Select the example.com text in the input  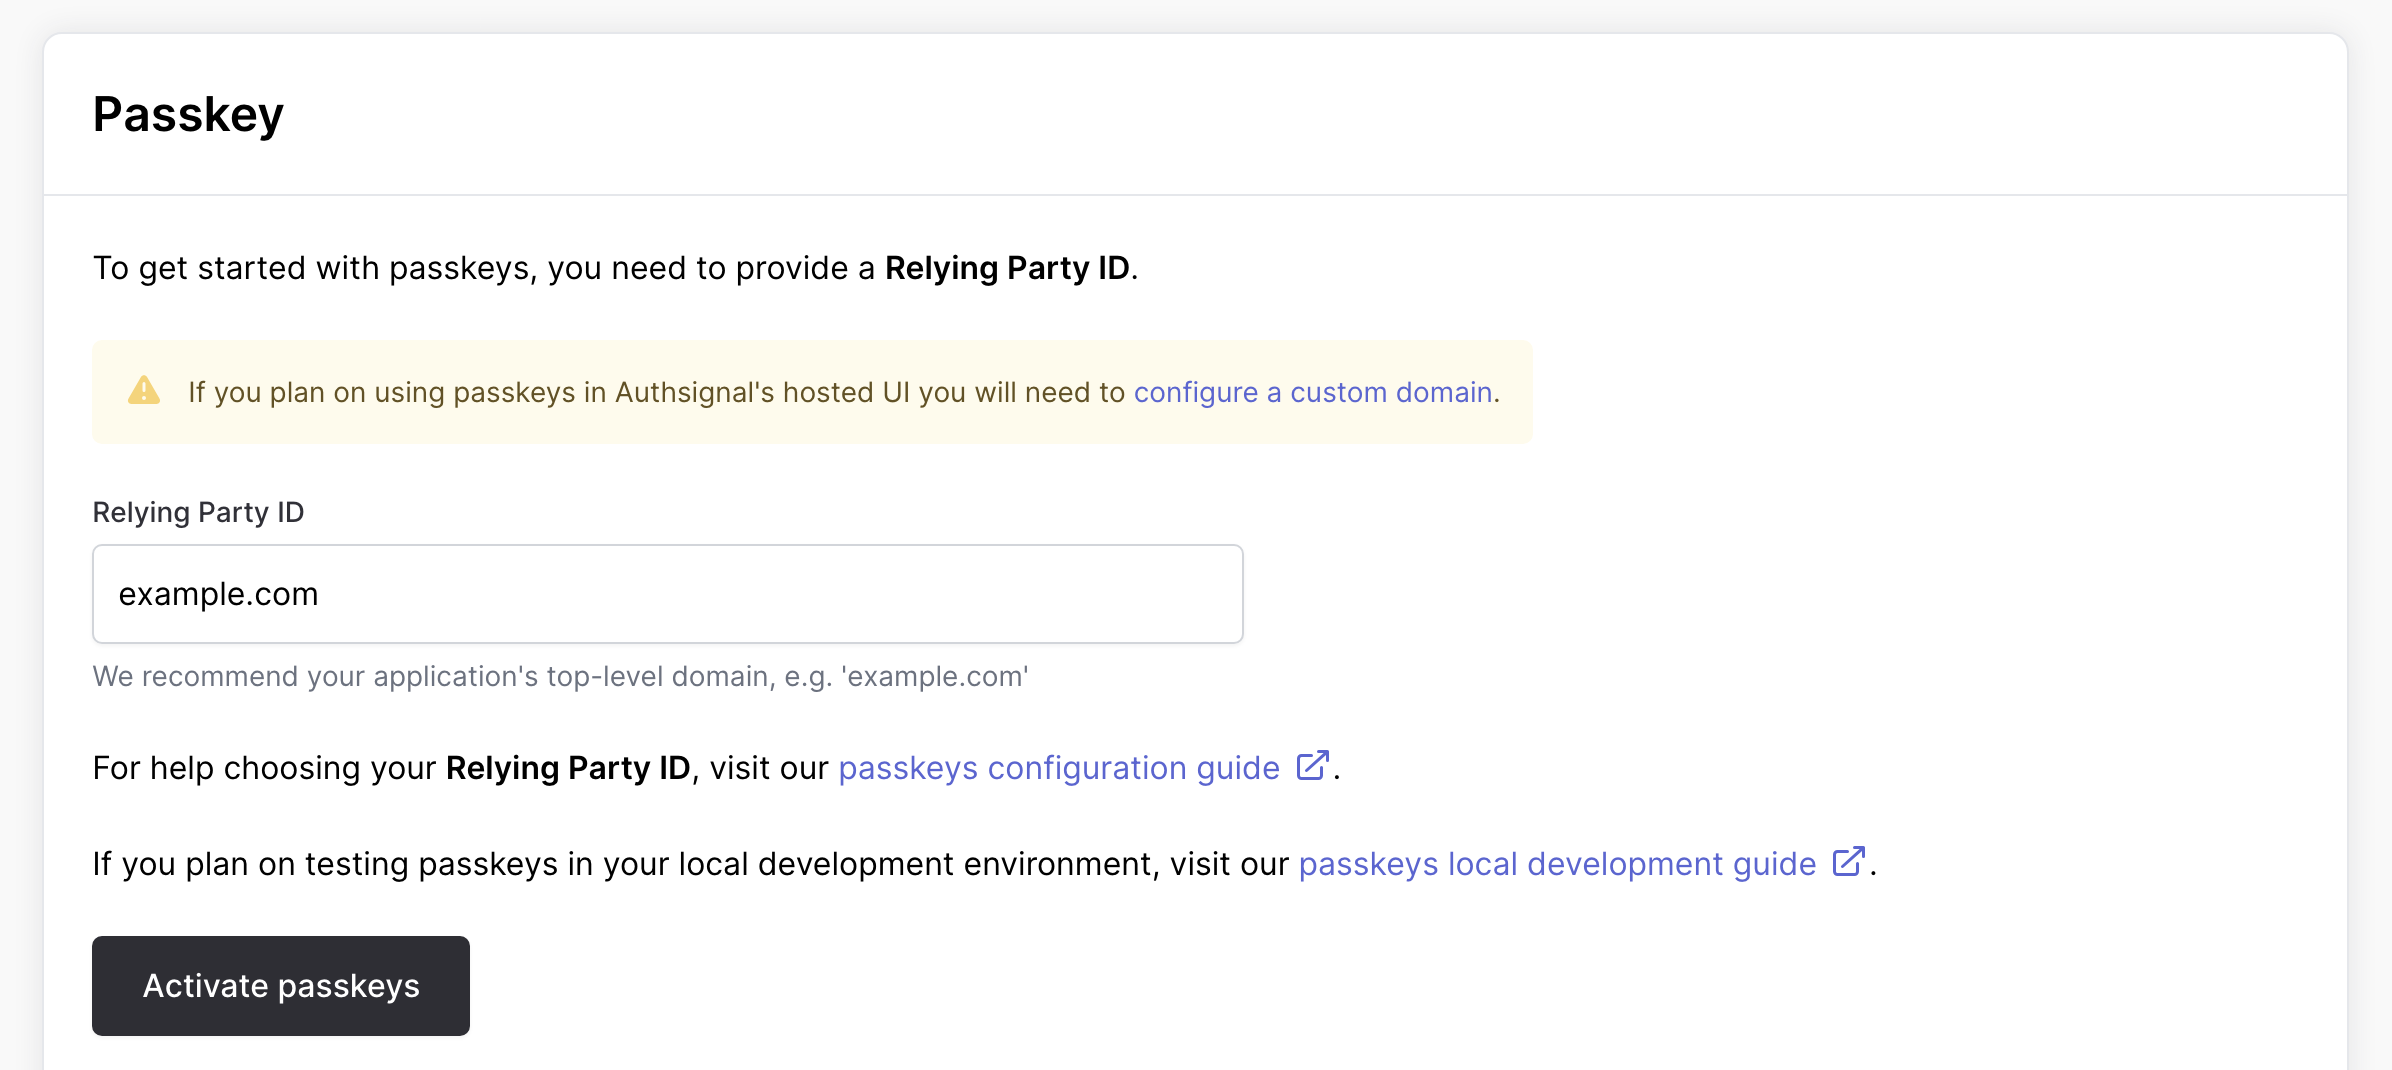coord(219,593)
